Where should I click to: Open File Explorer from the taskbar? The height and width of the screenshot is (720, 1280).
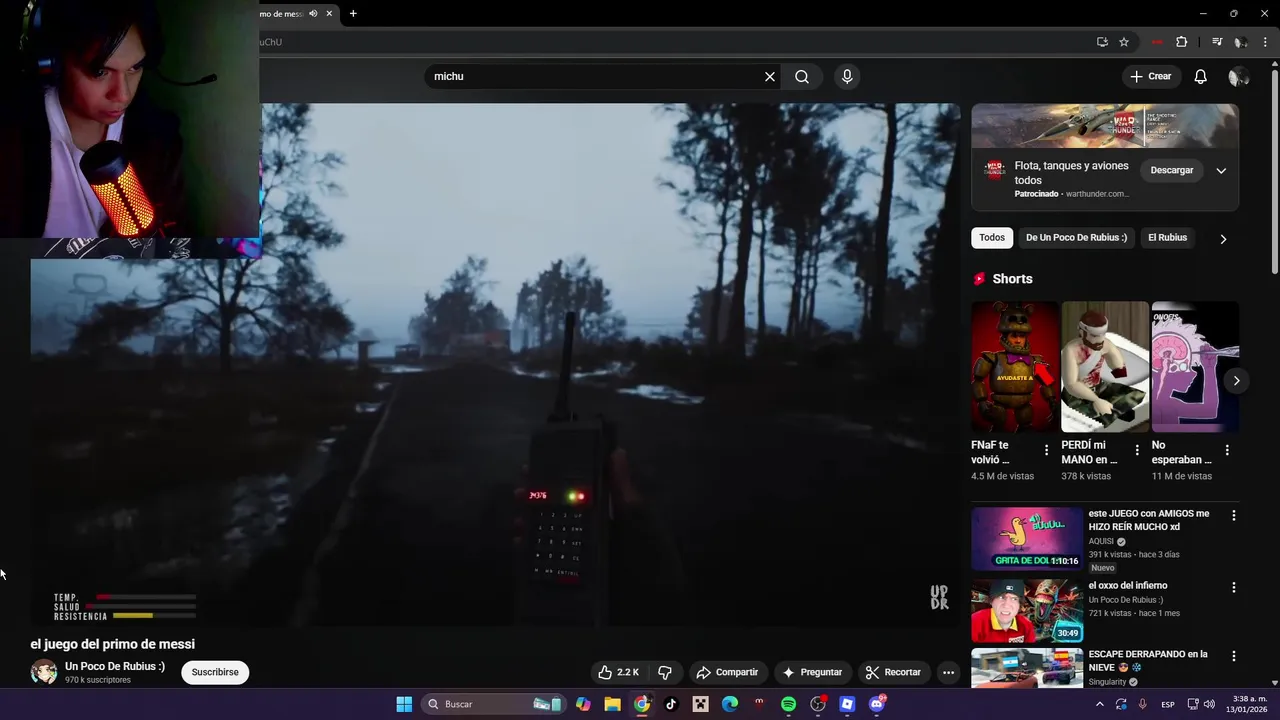[612, 704]
